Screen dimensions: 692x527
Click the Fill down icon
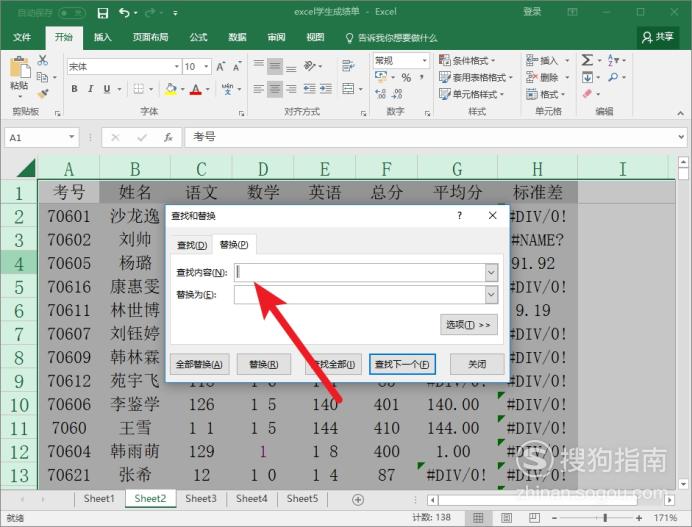click(x=587, y=78)
